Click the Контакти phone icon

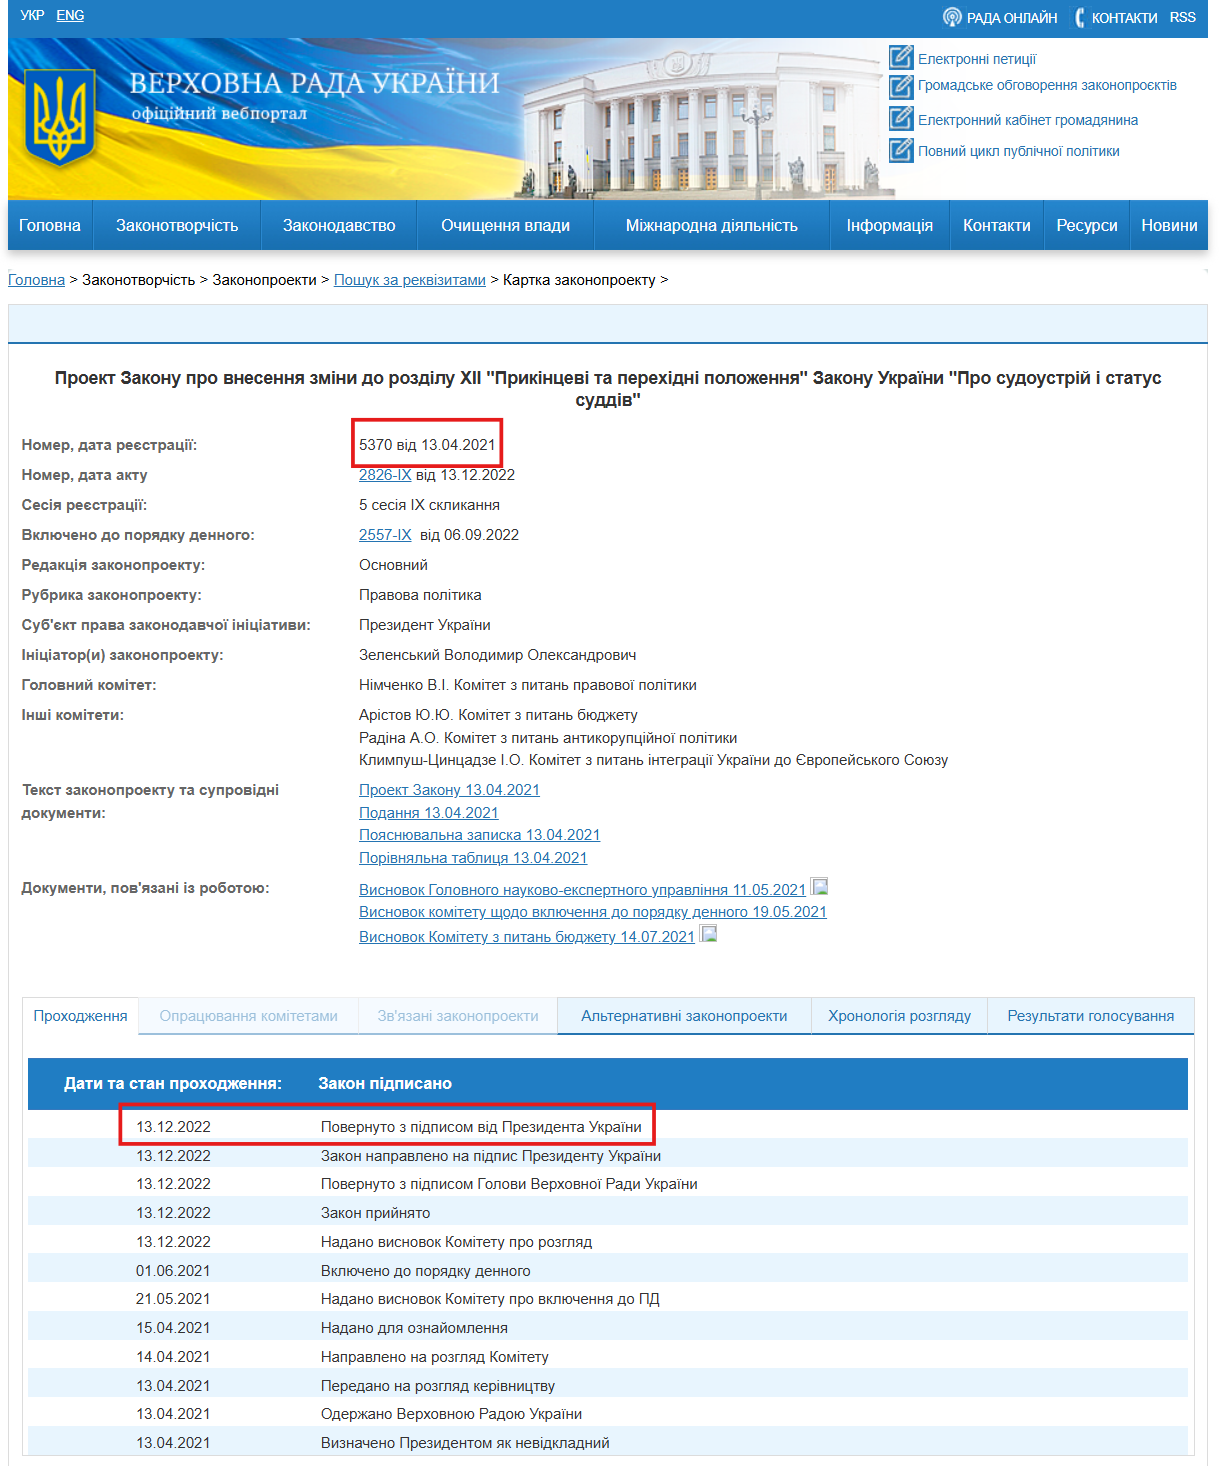pos(1080,17)
